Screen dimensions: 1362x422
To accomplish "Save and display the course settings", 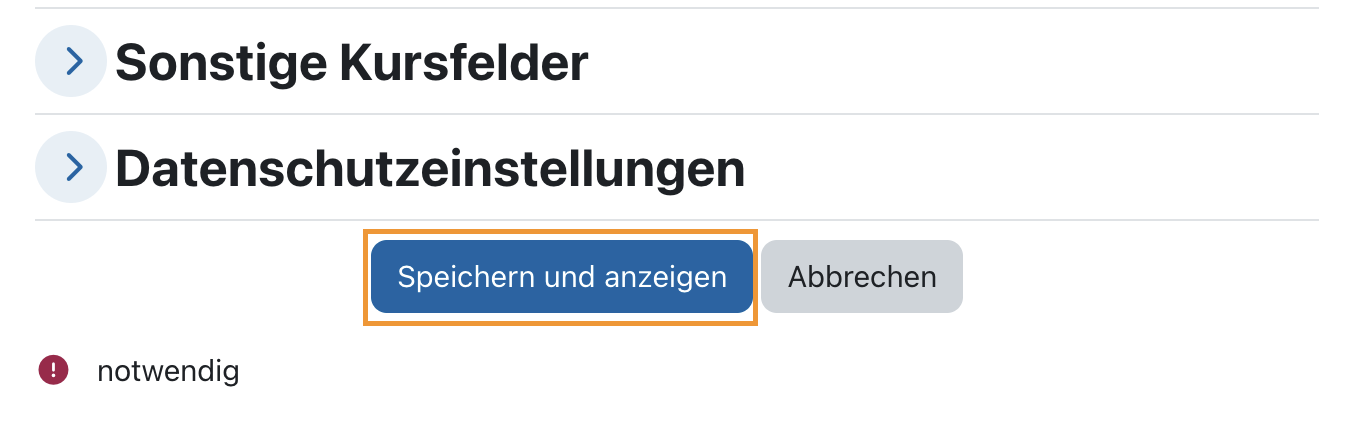I will coord(561,277).
